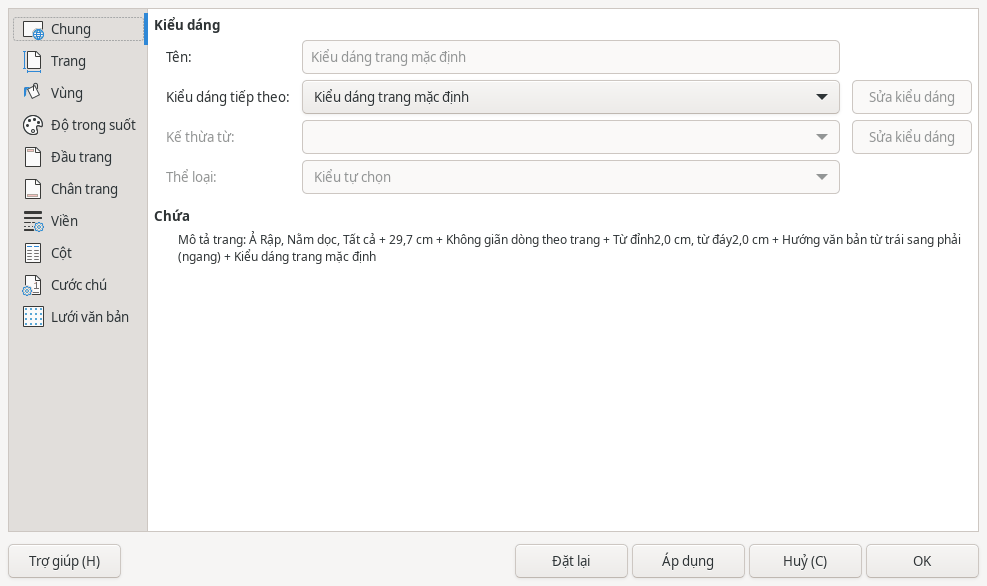The width and height of the screenshot is (987, 586).
Task: Switch to the Viền tab
Action: [78, 221]
